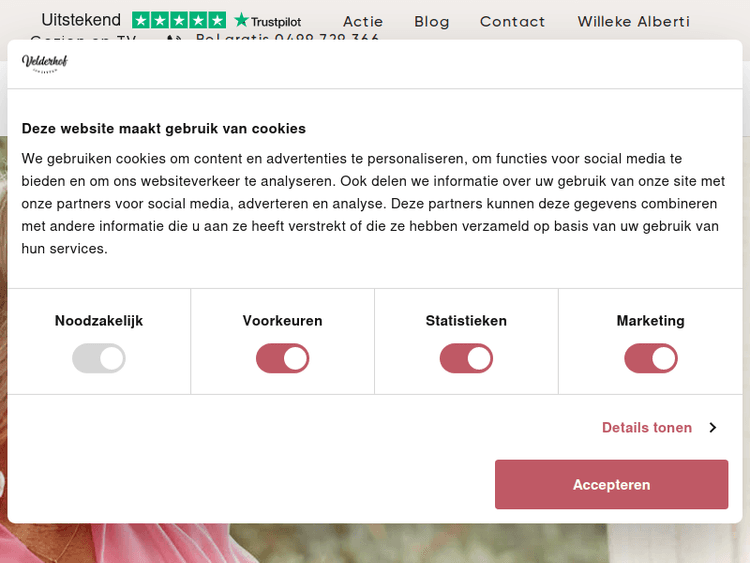Select Willeke Alberti in navigation

pos(634,22)
